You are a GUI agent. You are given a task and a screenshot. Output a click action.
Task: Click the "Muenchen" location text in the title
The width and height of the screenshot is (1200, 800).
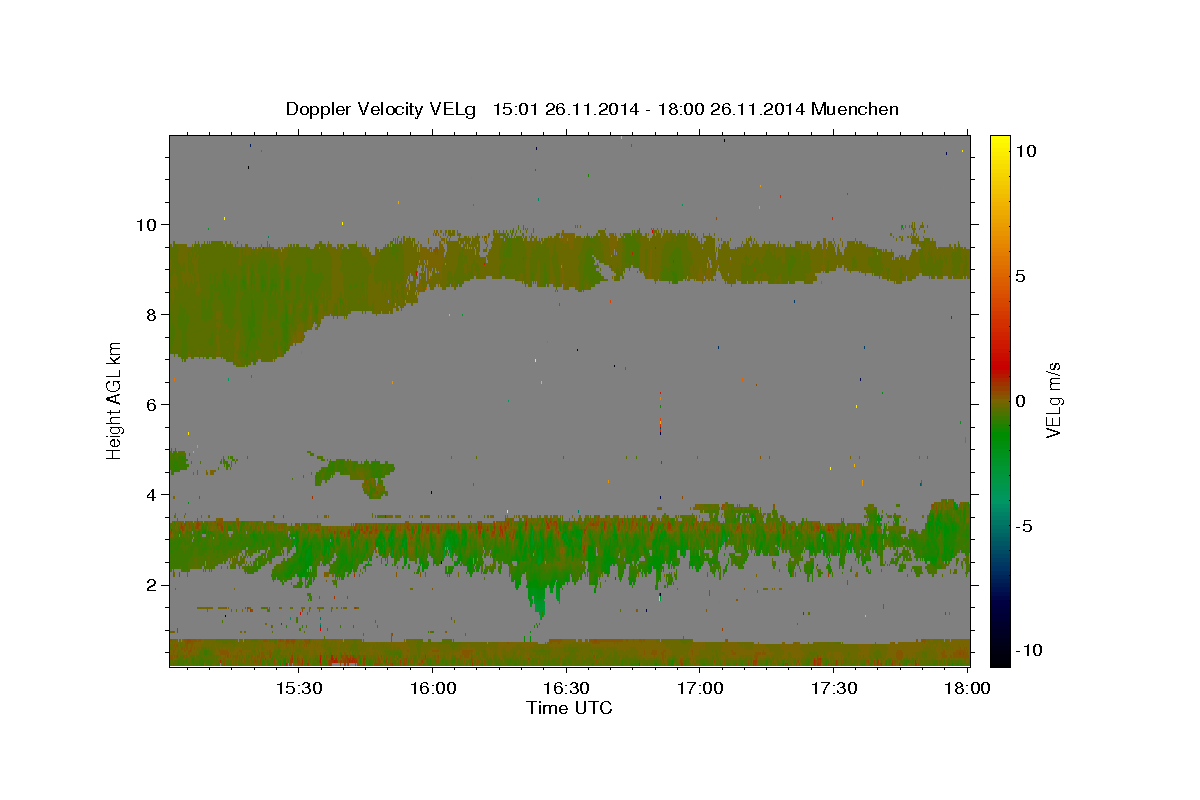[857, 109]
